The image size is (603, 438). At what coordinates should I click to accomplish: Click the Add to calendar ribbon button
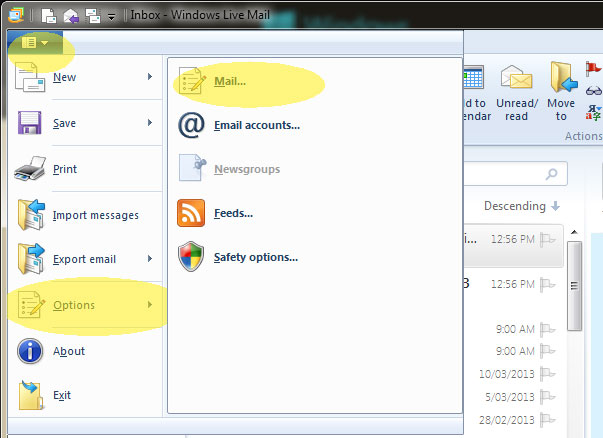point(476,94)
